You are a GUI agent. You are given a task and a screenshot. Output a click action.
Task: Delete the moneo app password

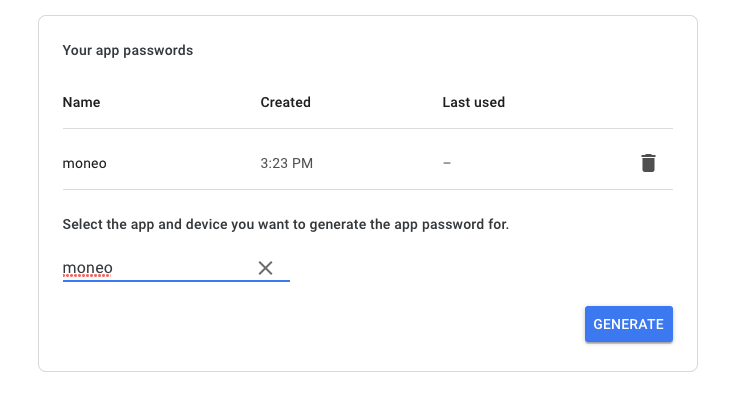click(x=648, y=163)
